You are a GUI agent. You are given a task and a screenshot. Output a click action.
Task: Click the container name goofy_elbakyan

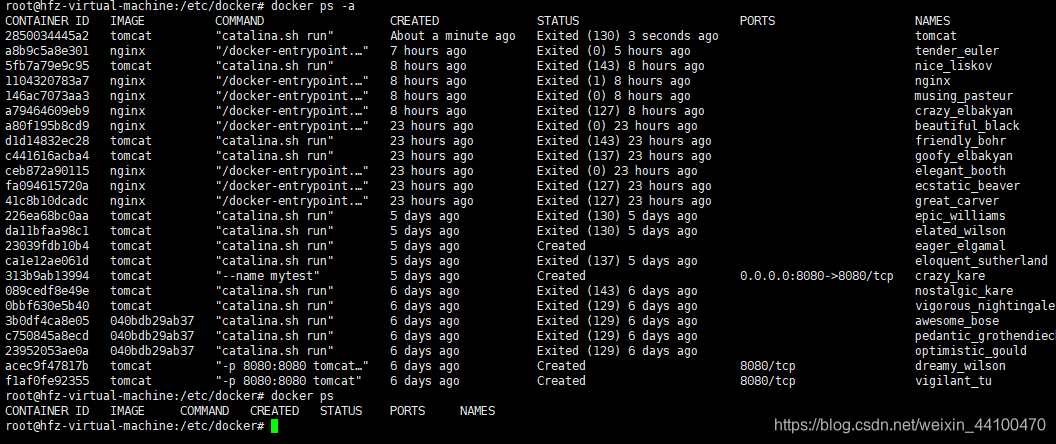pyautogui.click(x=964, y=156)
